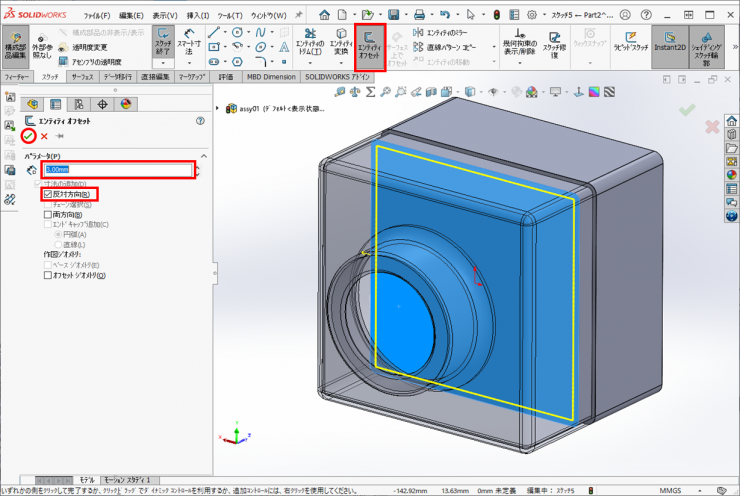Open the Appearances tab in the right task pane
This screenshot has height=496, width=740.
[x=731, y=173]
